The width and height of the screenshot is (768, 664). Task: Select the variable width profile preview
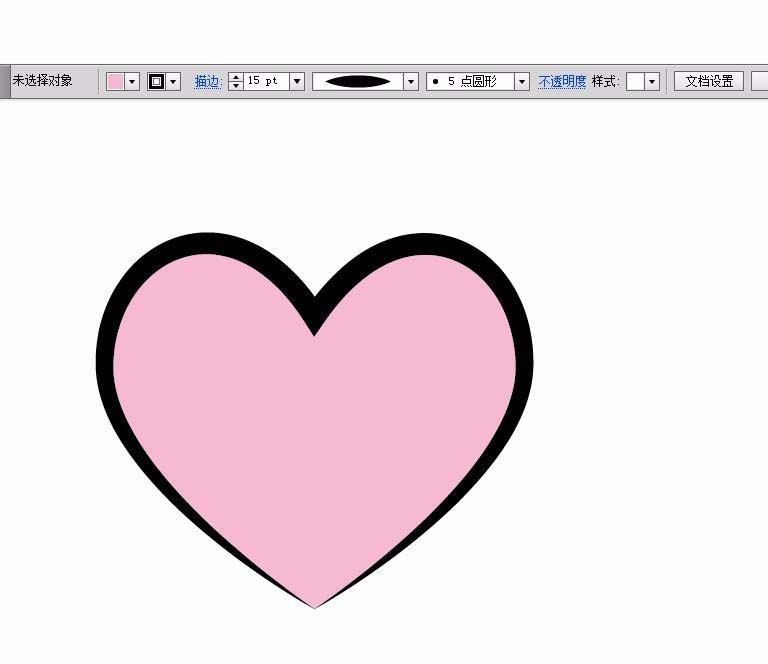pos(358,81)
